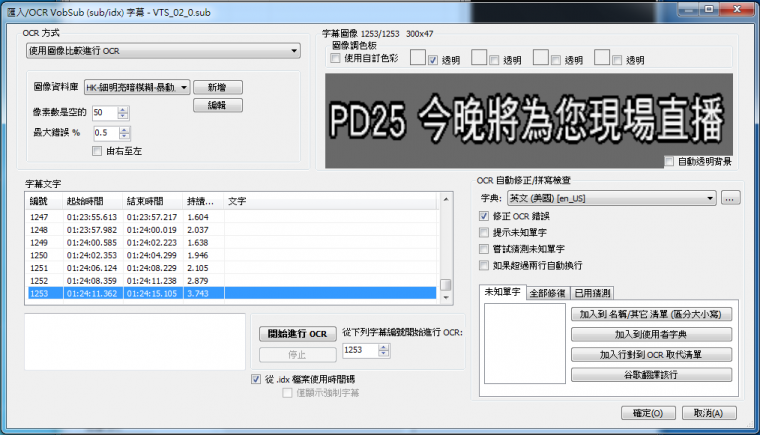Image resolution: width=760 pixels, height=435 pixels.
Task: Click the 確定(O) OK button
Action: coord(648,413)
